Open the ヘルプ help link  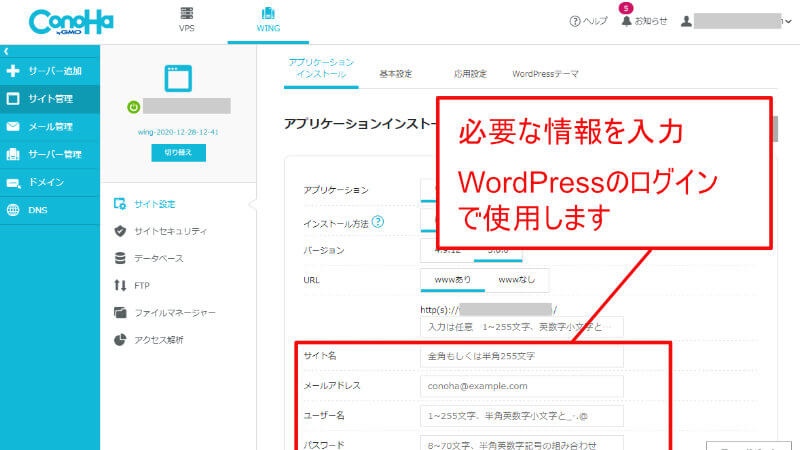588,21
